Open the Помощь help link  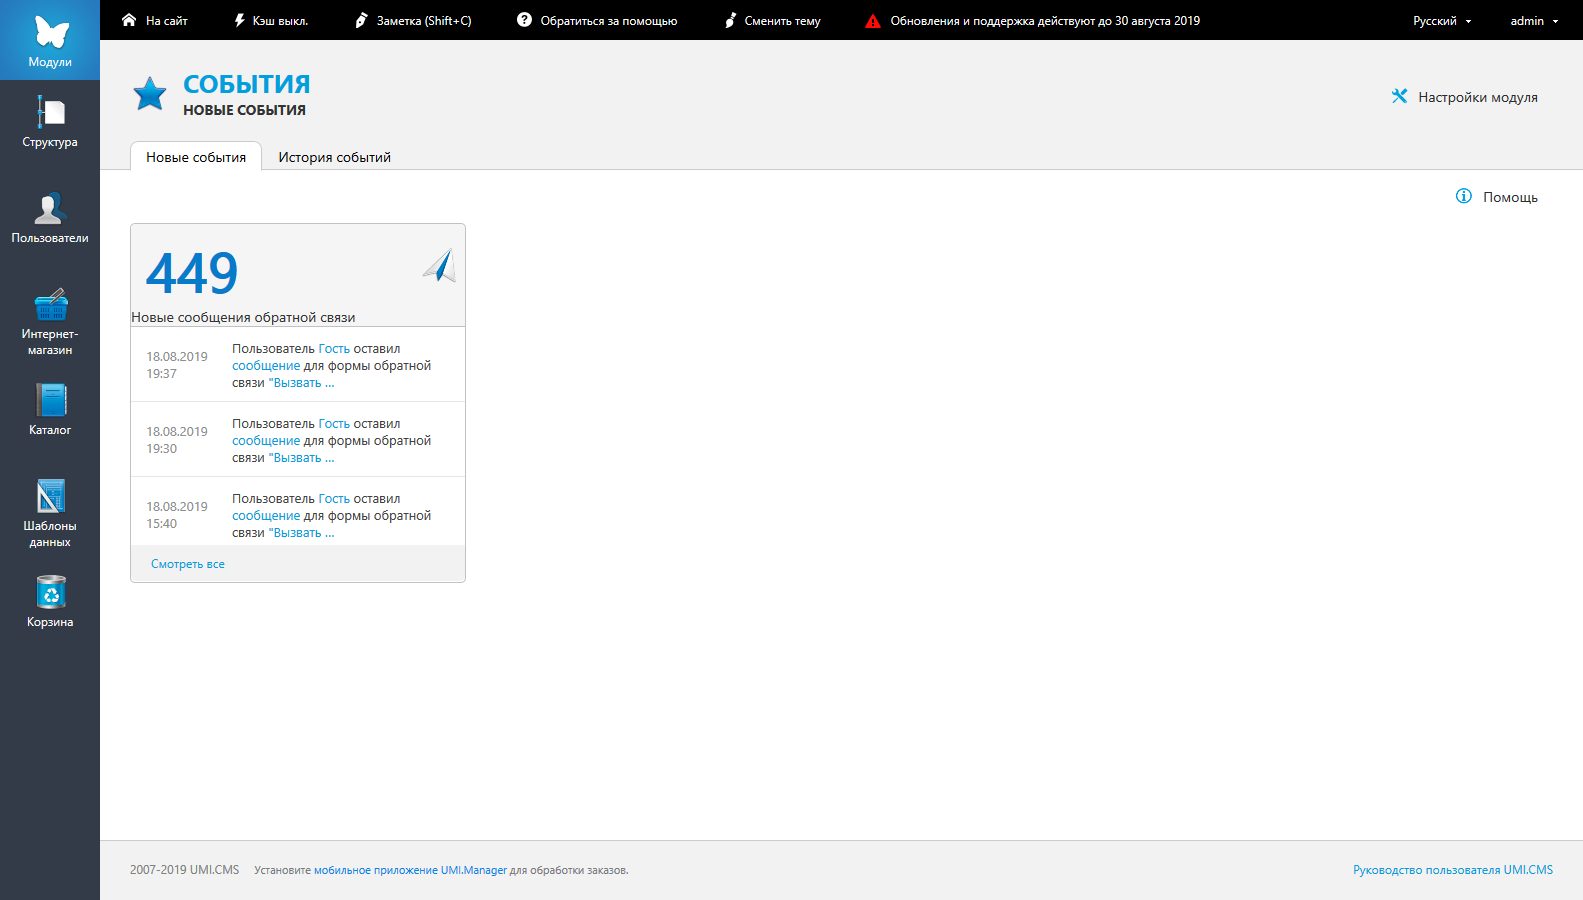(x=1497, y=197)
